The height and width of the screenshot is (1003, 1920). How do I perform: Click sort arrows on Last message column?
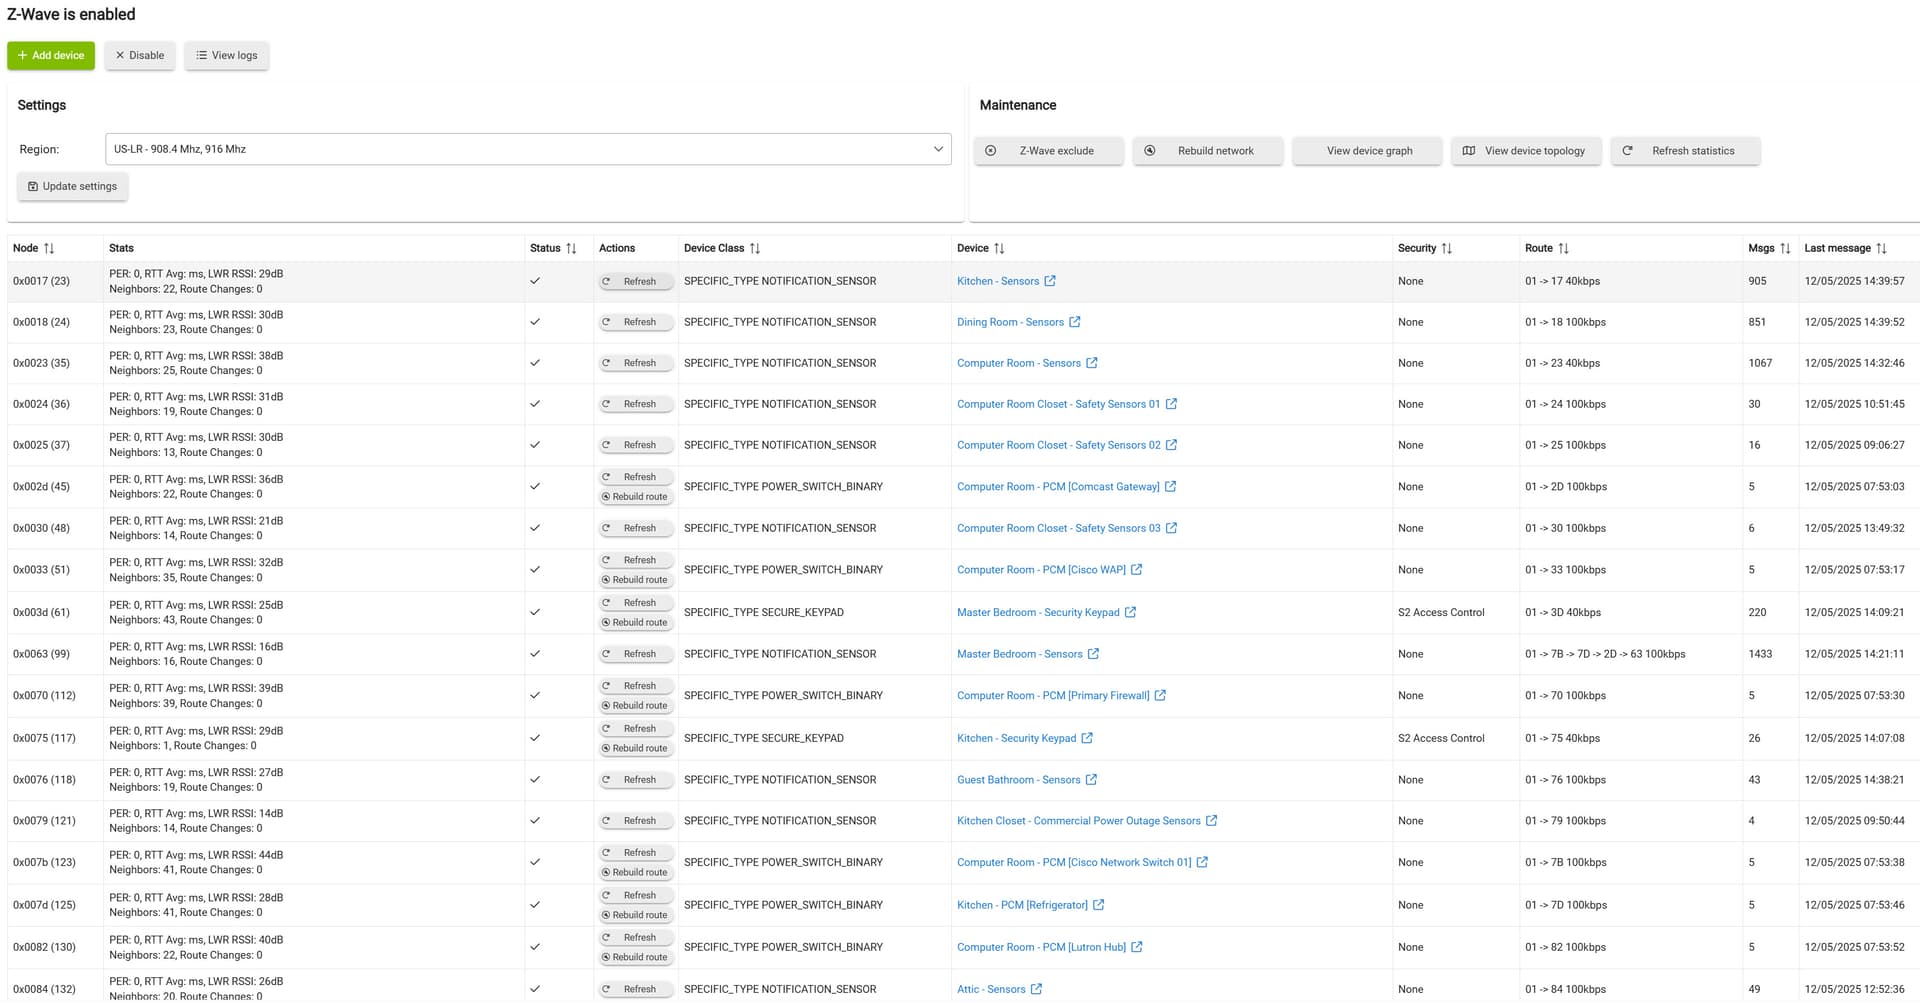(x=1881, y=248)
